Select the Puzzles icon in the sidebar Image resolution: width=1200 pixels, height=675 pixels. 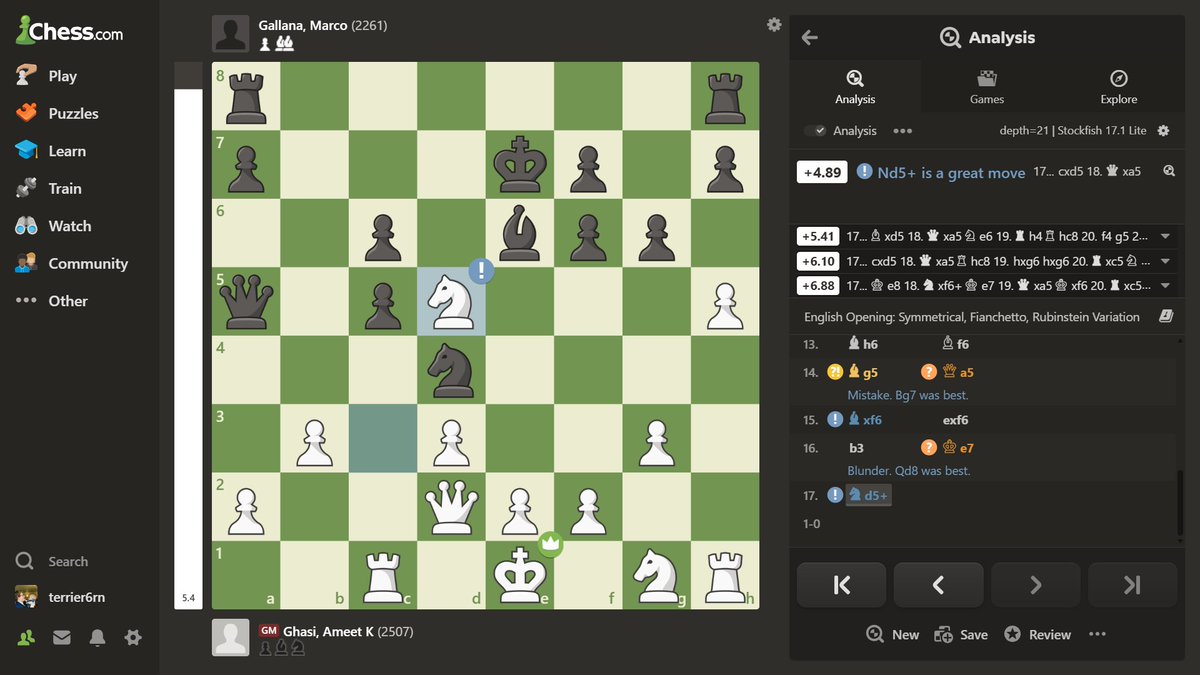[27, 113]
